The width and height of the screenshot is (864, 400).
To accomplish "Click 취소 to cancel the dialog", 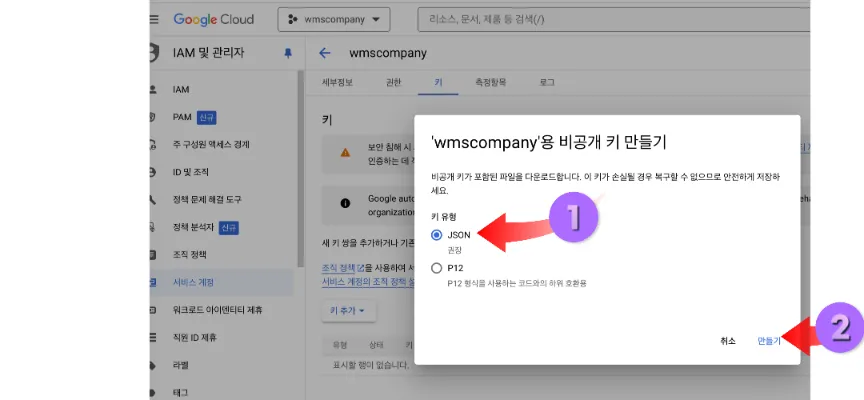I will (727, 341).
